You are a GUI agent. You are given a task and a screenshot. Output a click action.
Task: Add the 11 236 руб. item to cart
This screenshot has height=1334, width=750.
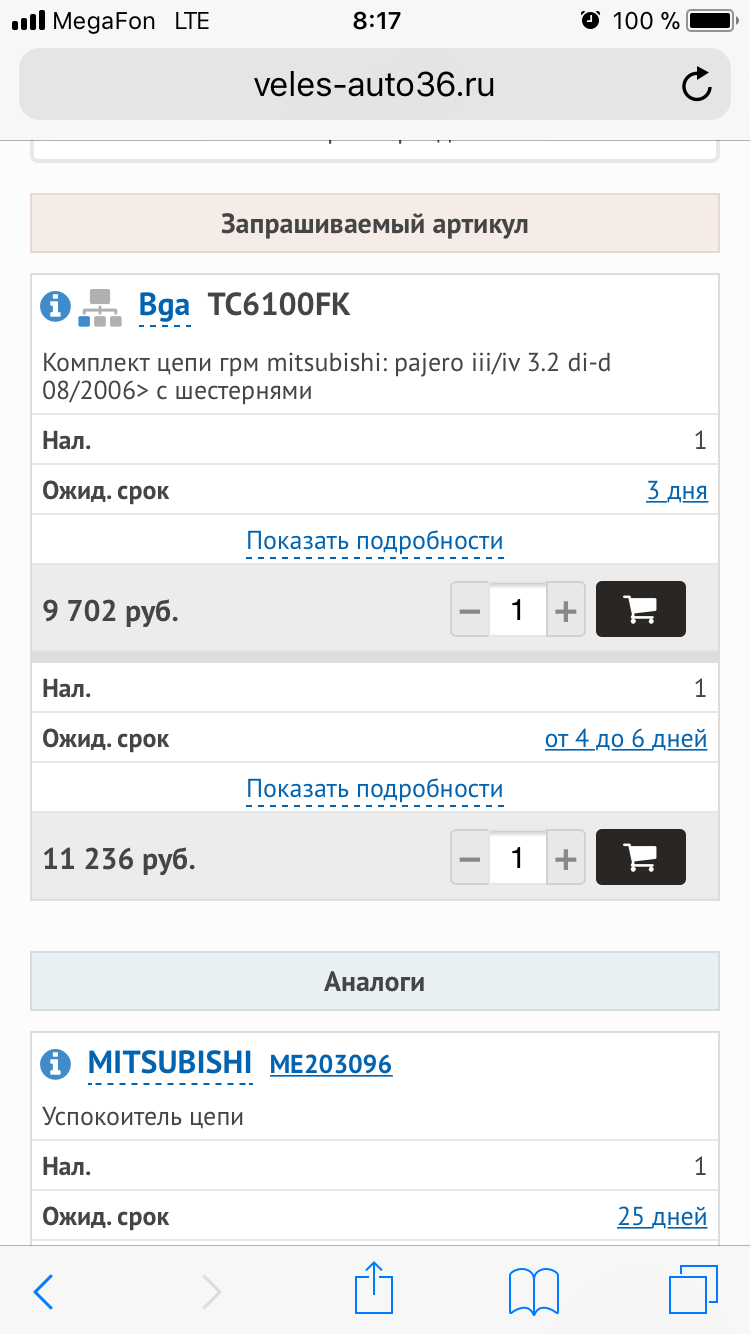pos(640,857)
